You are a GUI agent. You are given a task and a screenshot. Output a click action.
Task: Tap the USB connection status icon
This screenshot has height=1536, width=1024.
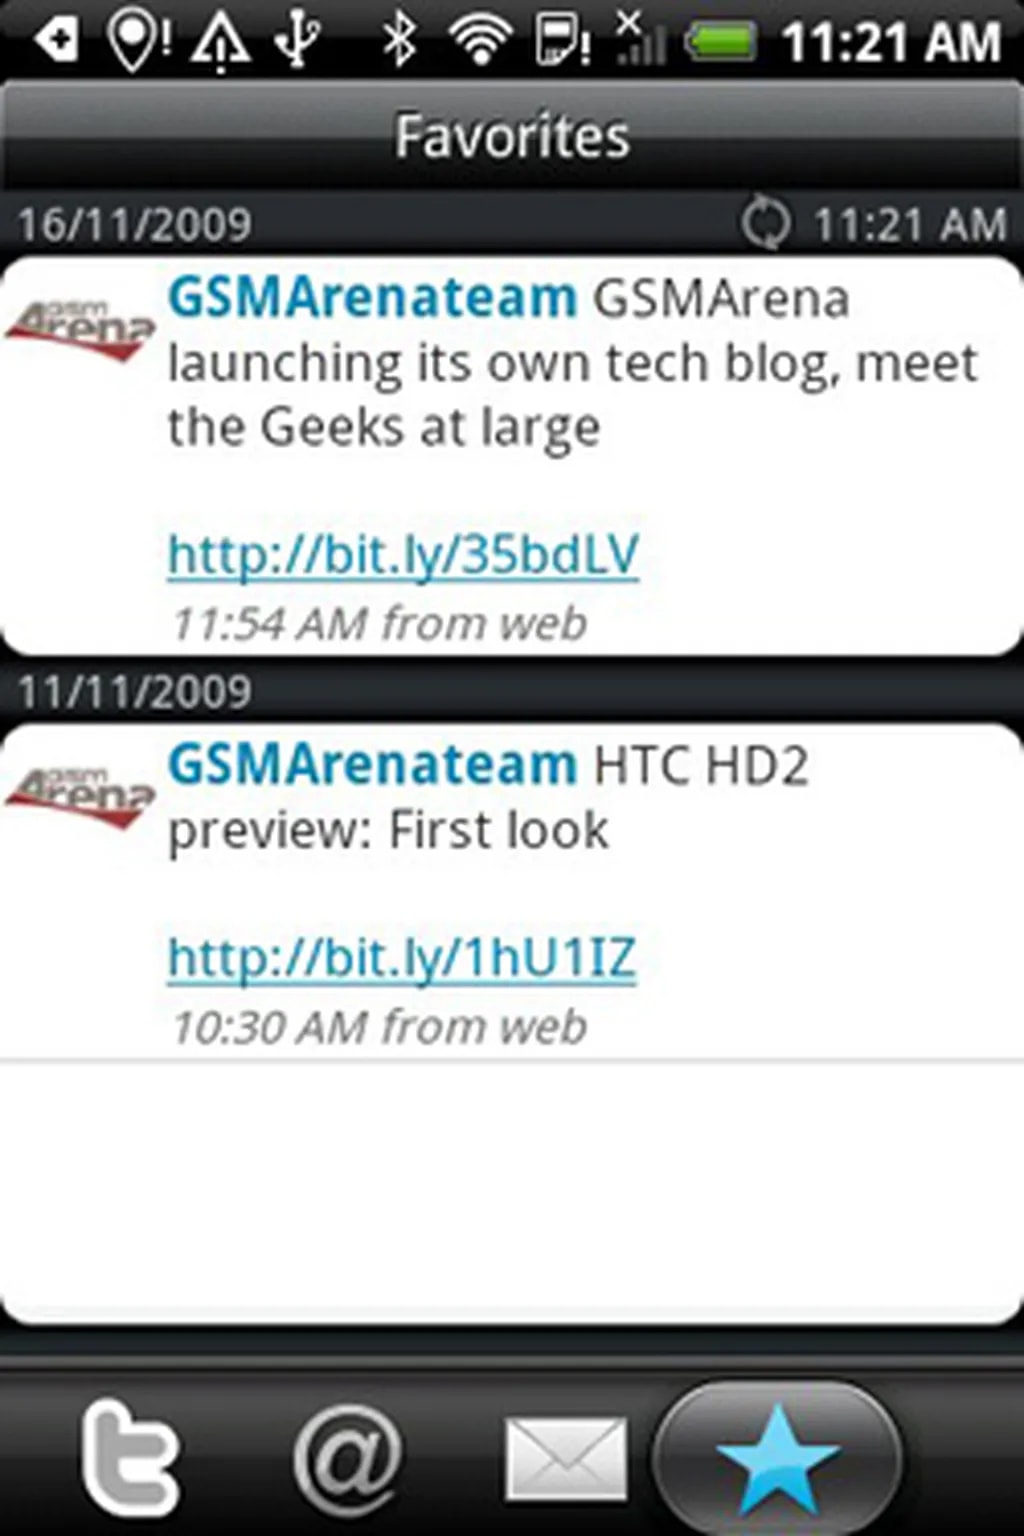point(298,42)
